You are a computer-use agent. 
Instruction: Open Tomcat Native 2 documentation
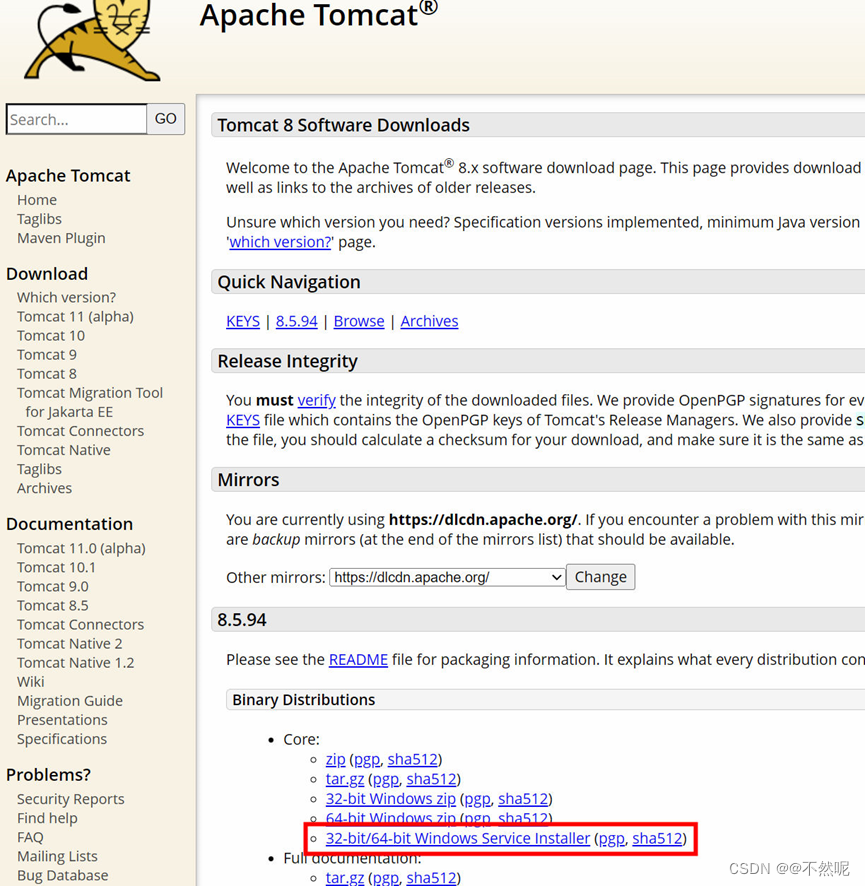(x=69, y=644)
